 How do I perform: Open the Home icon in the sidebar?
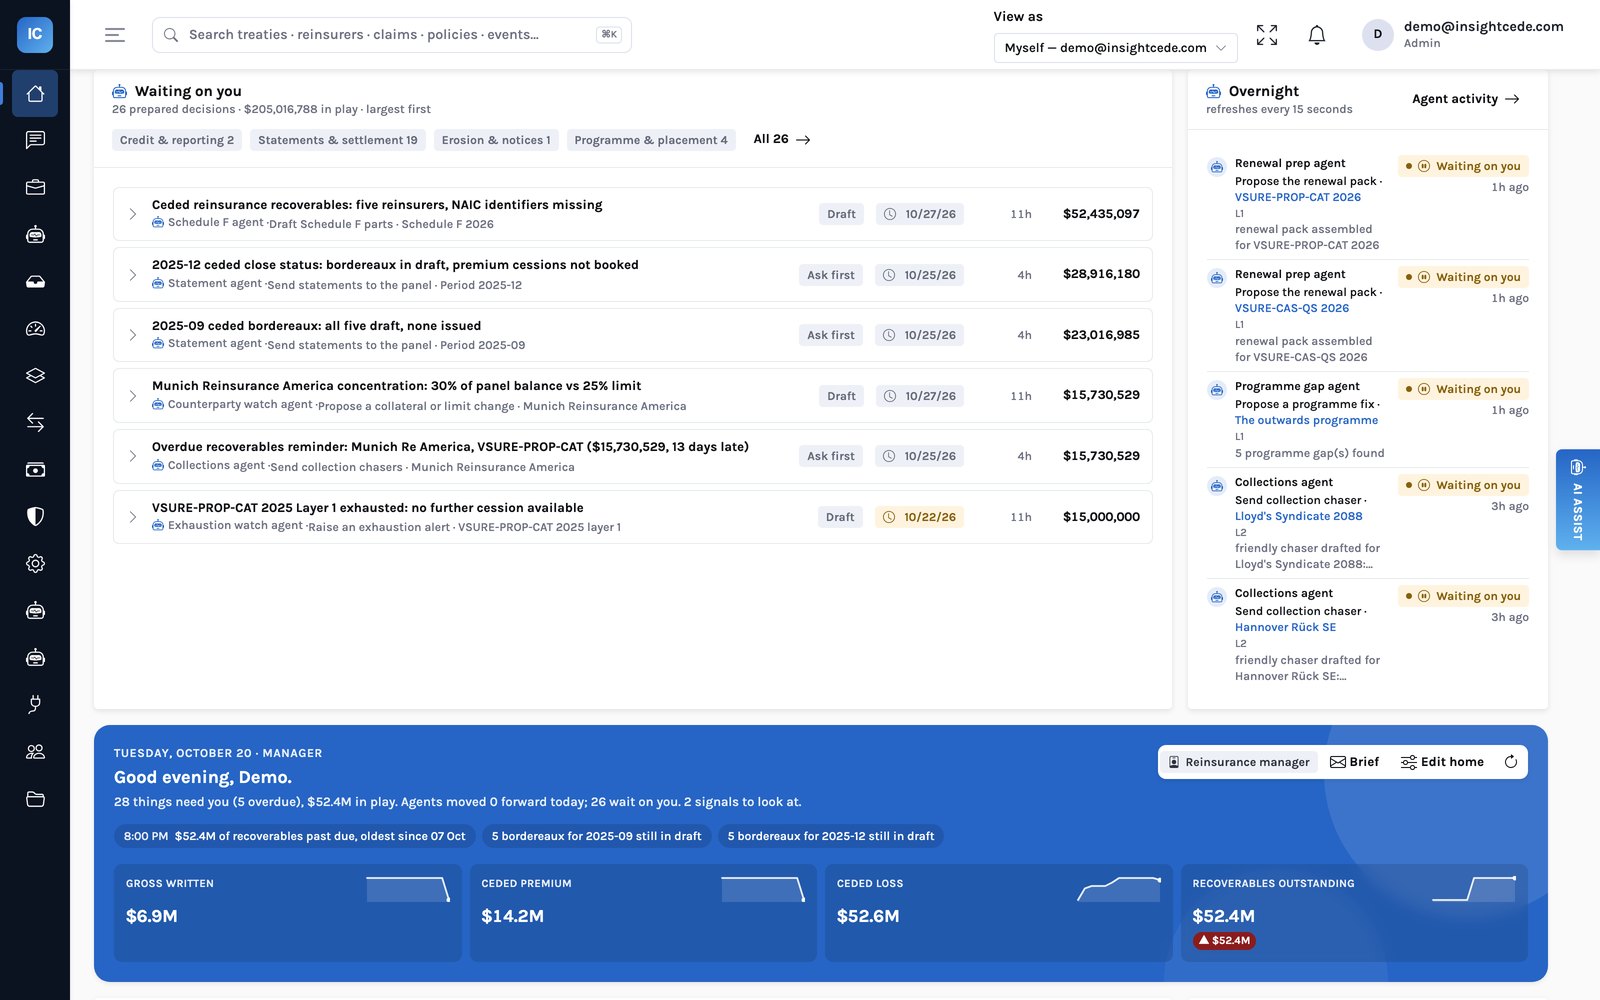click(35, 93)
